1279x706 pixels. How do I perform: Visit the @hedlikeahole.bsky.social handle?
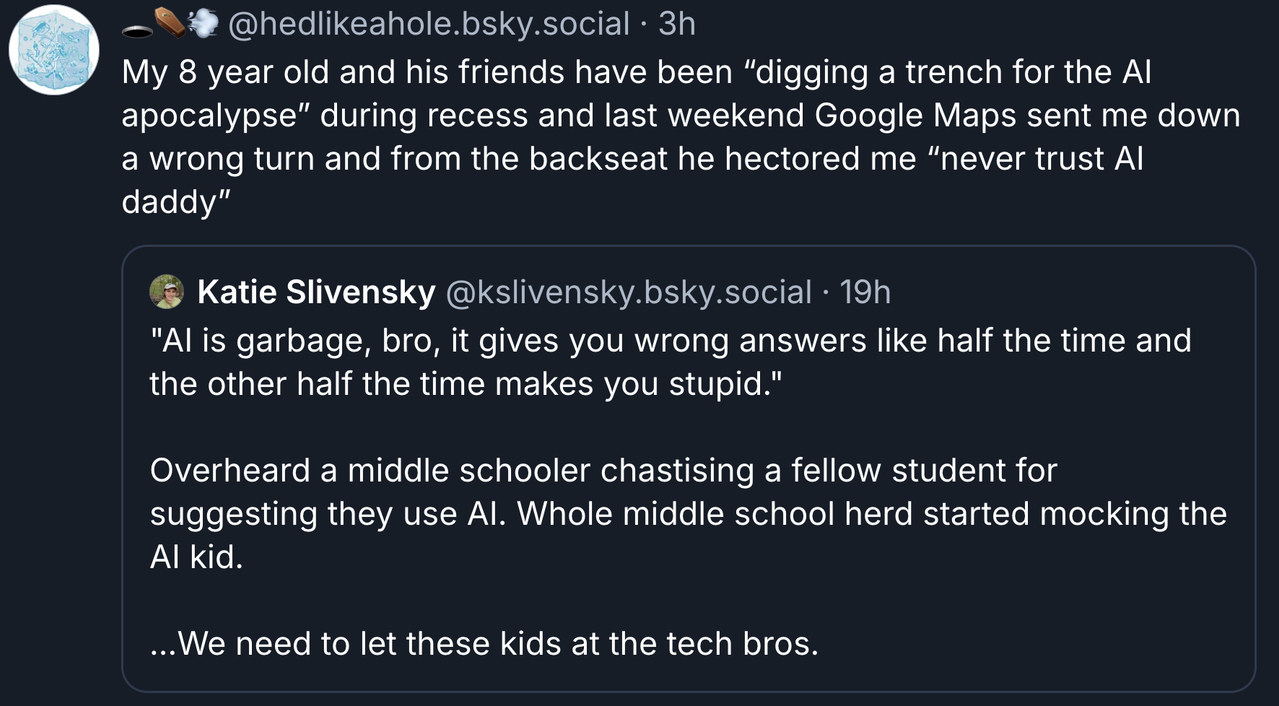click(430, 24)
